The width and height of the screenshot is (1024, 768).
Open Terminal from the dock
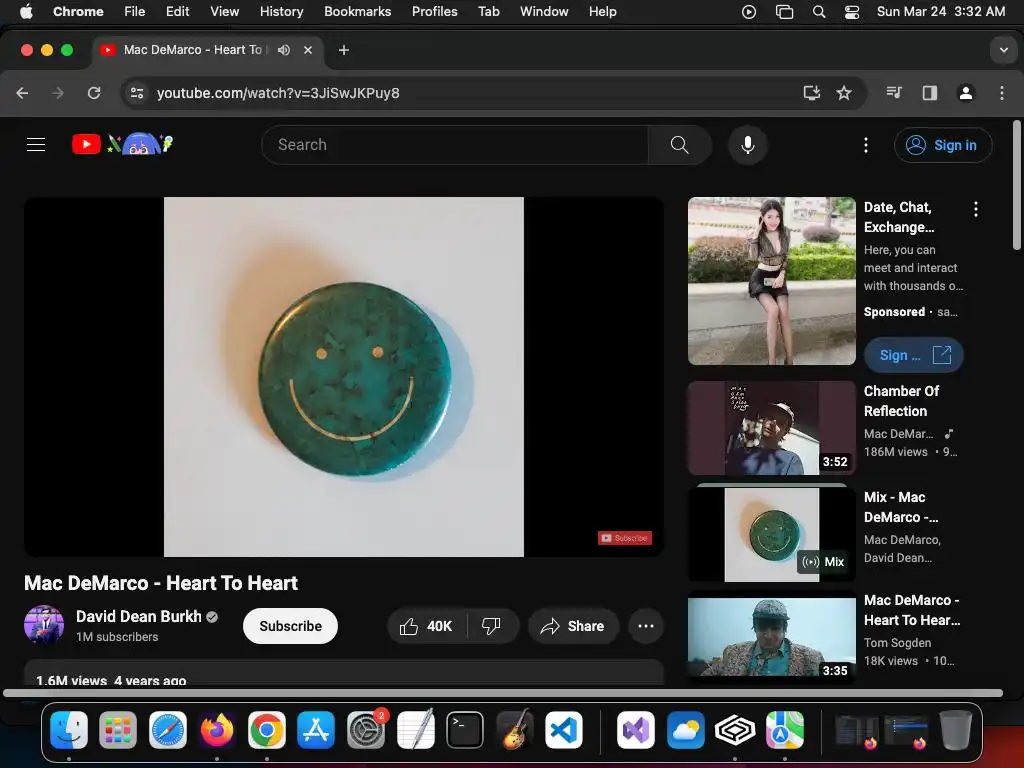click(464, 729)
